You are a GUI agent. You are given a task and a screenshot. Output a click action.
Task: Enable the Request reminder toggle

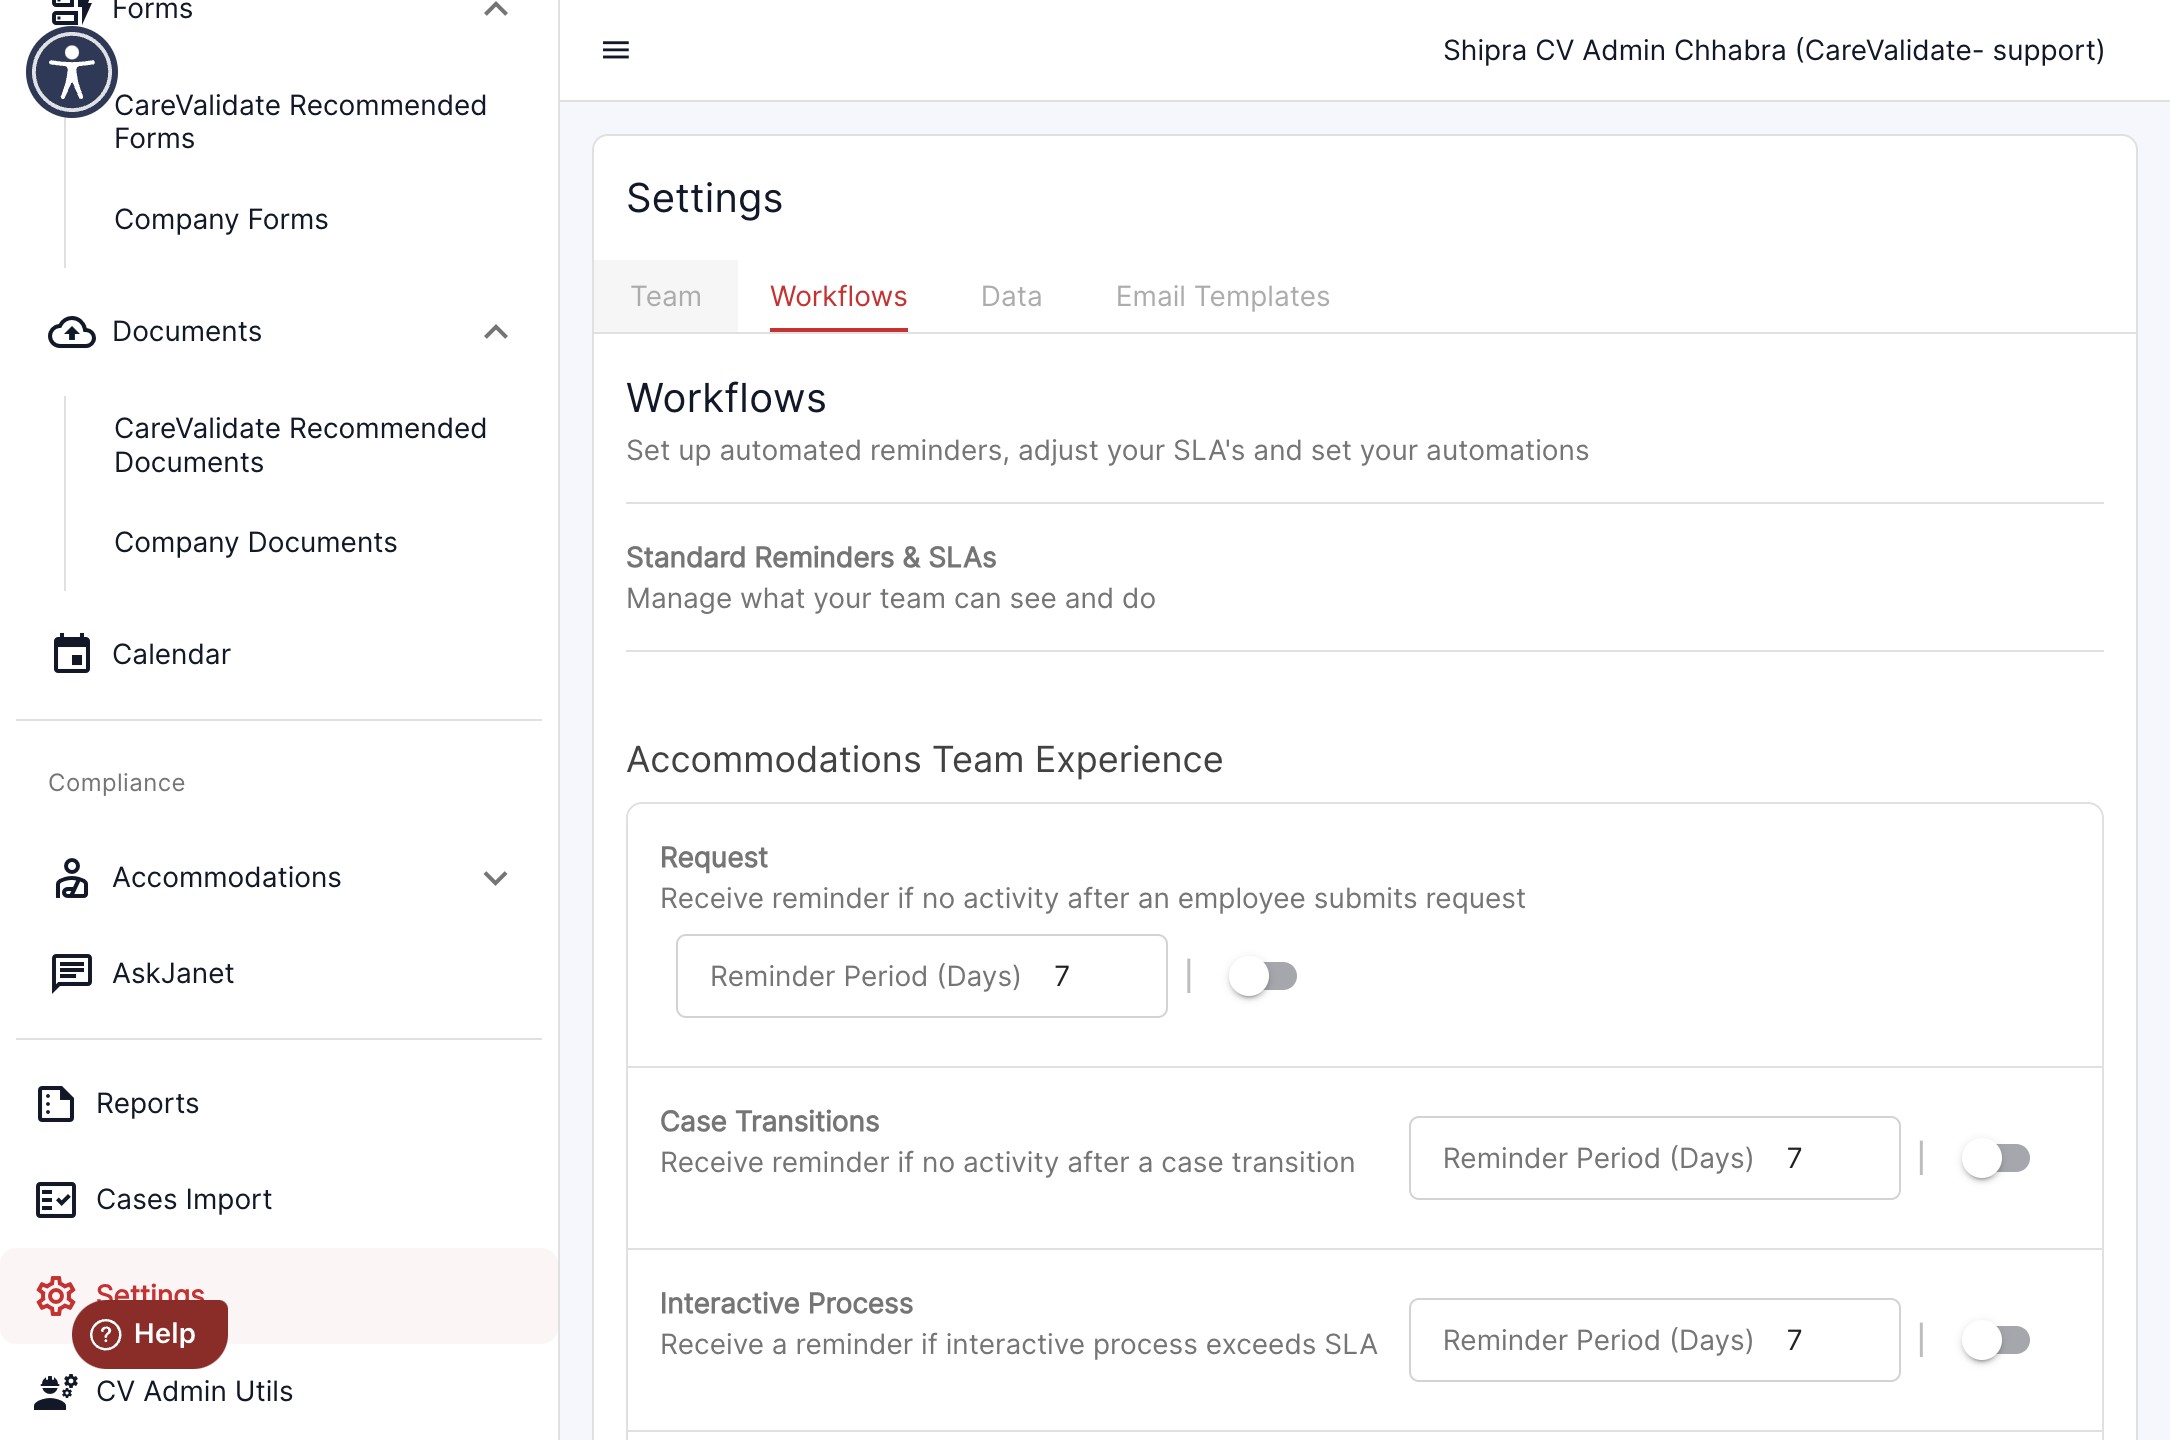pos(1263,976)
